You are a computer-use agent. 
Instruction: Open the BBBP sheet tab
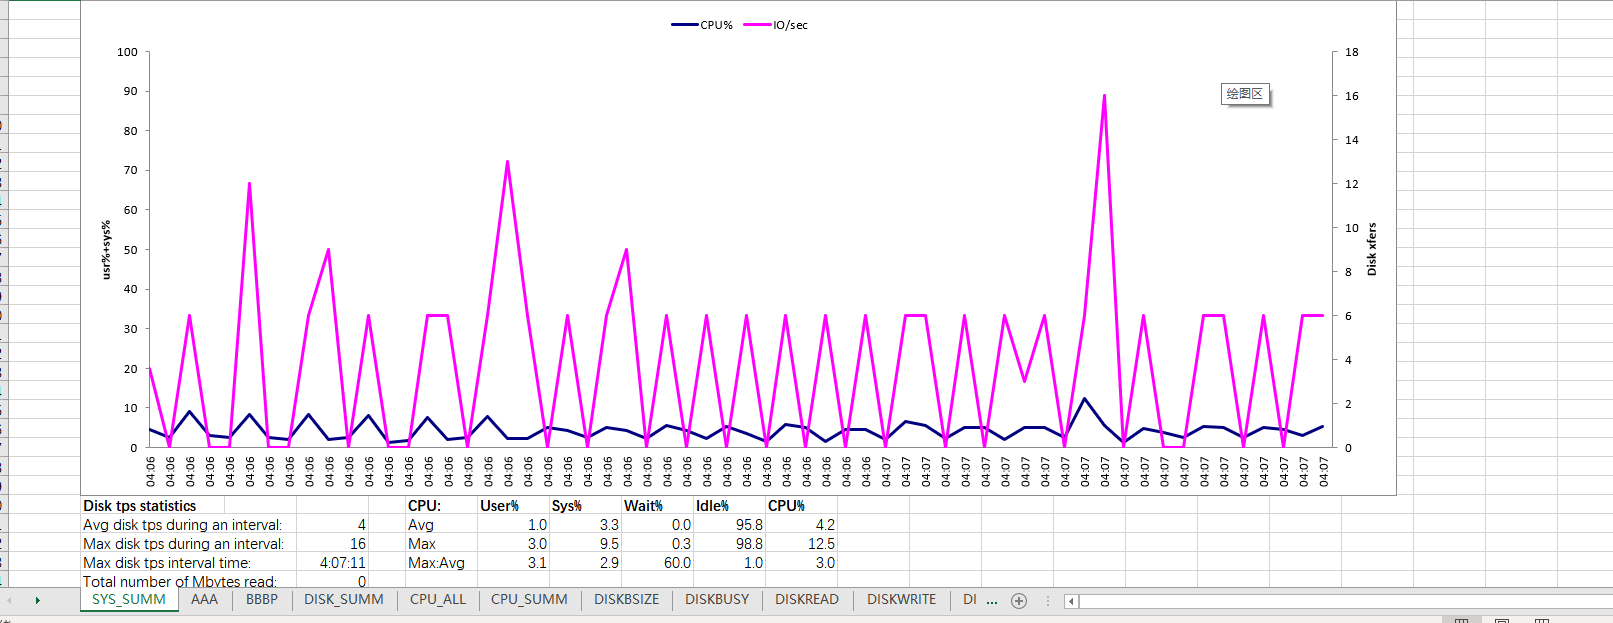(x=262, y=600)
